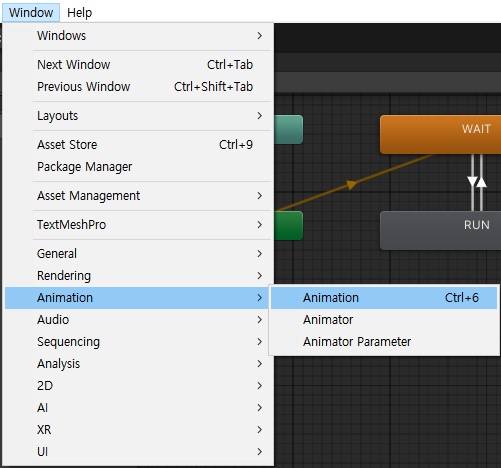The height and width of the screenshot is (468, 501).
Task: Select the orange WAIT state node
Action: coord(441,135)
